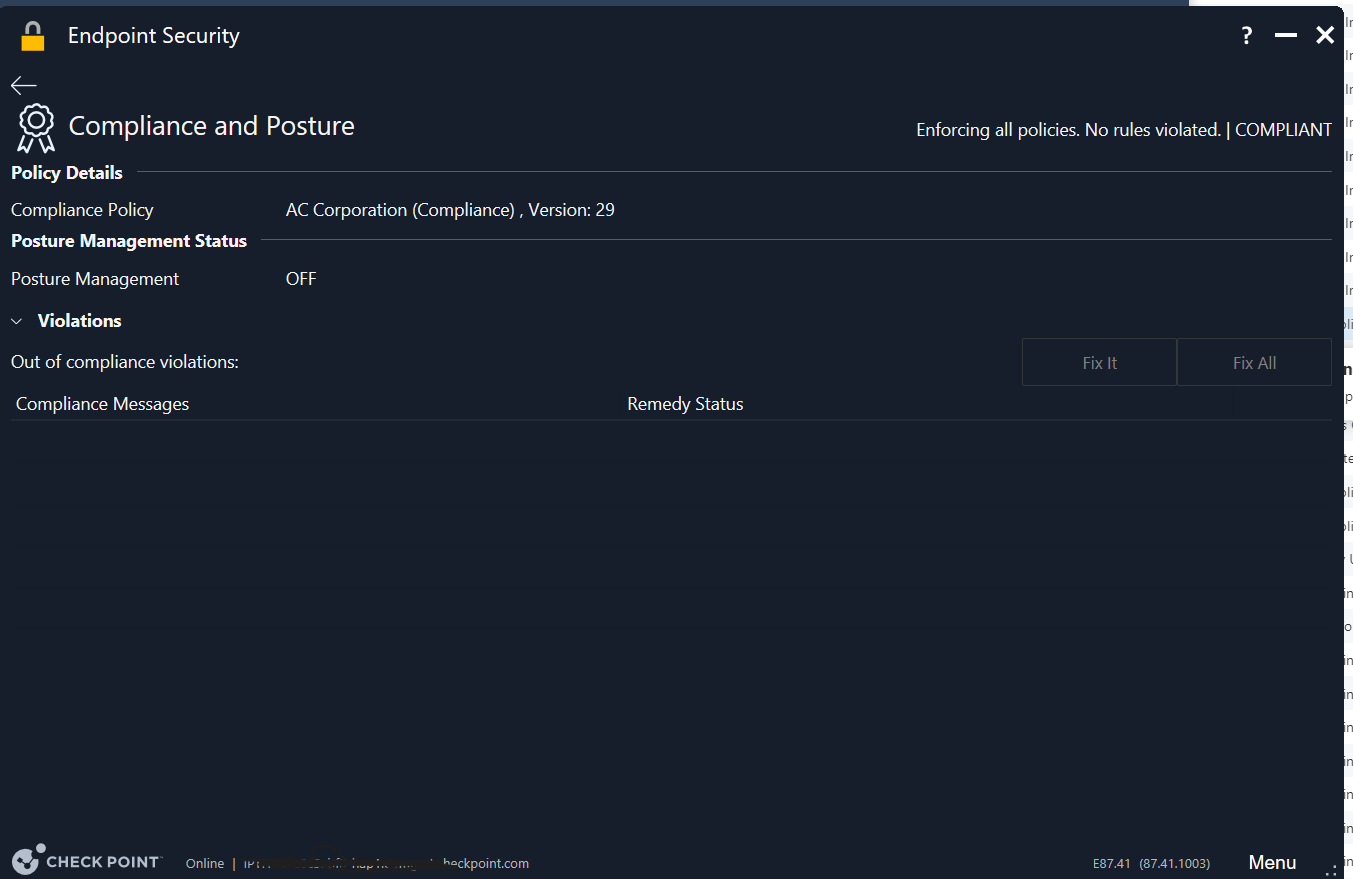Open help with the question mark icon
Image resolution: width=1353 pixels, height=879 pixels.
[x=1247, y=36]
